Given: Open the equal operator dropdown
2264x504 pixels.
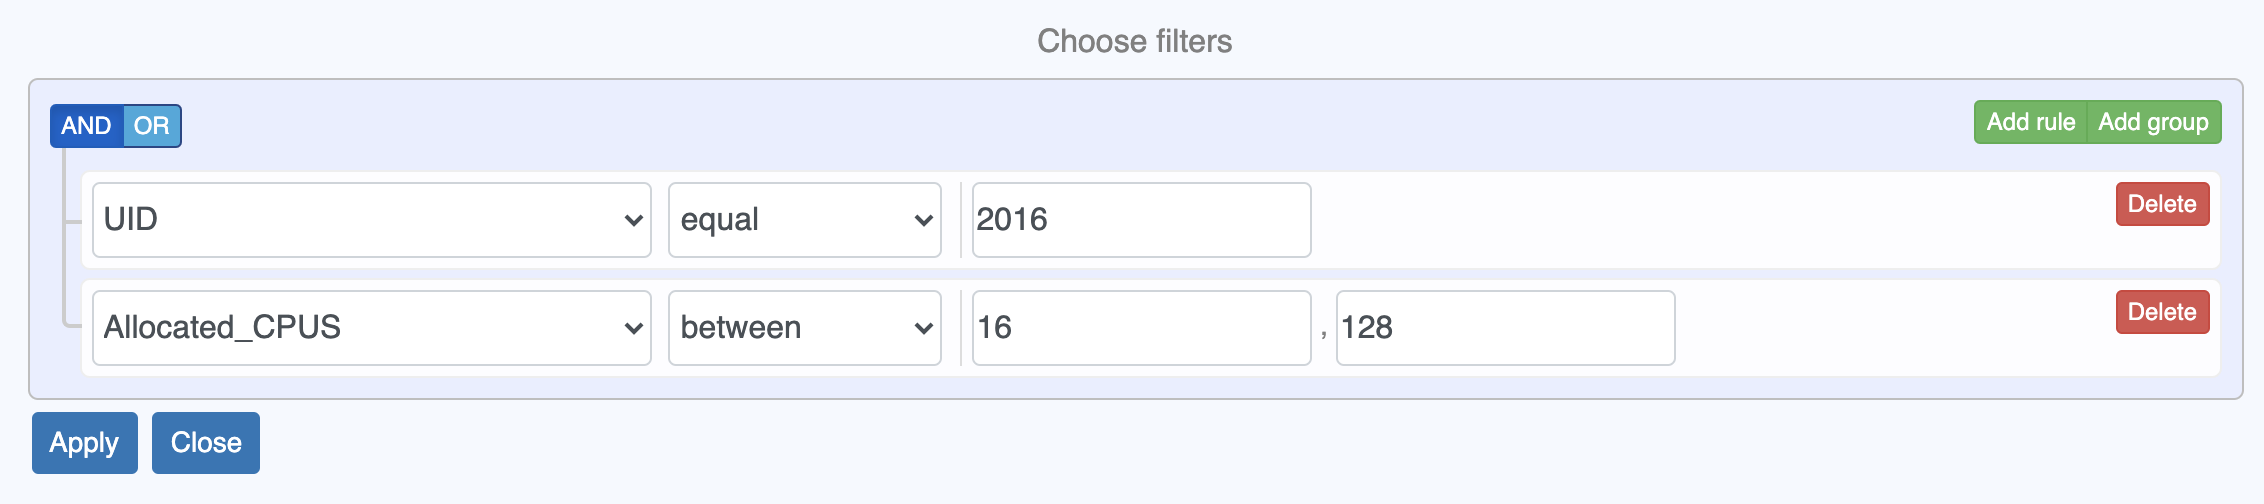Looking at the screenshot, I should click(790, 220).
